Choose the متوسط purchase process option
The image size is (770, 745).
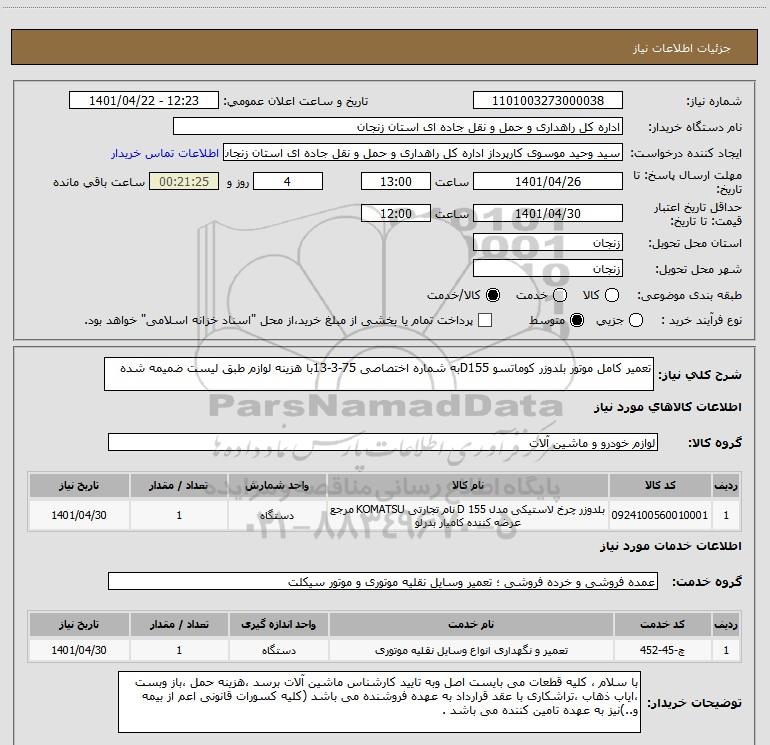(x=577, y=321)
